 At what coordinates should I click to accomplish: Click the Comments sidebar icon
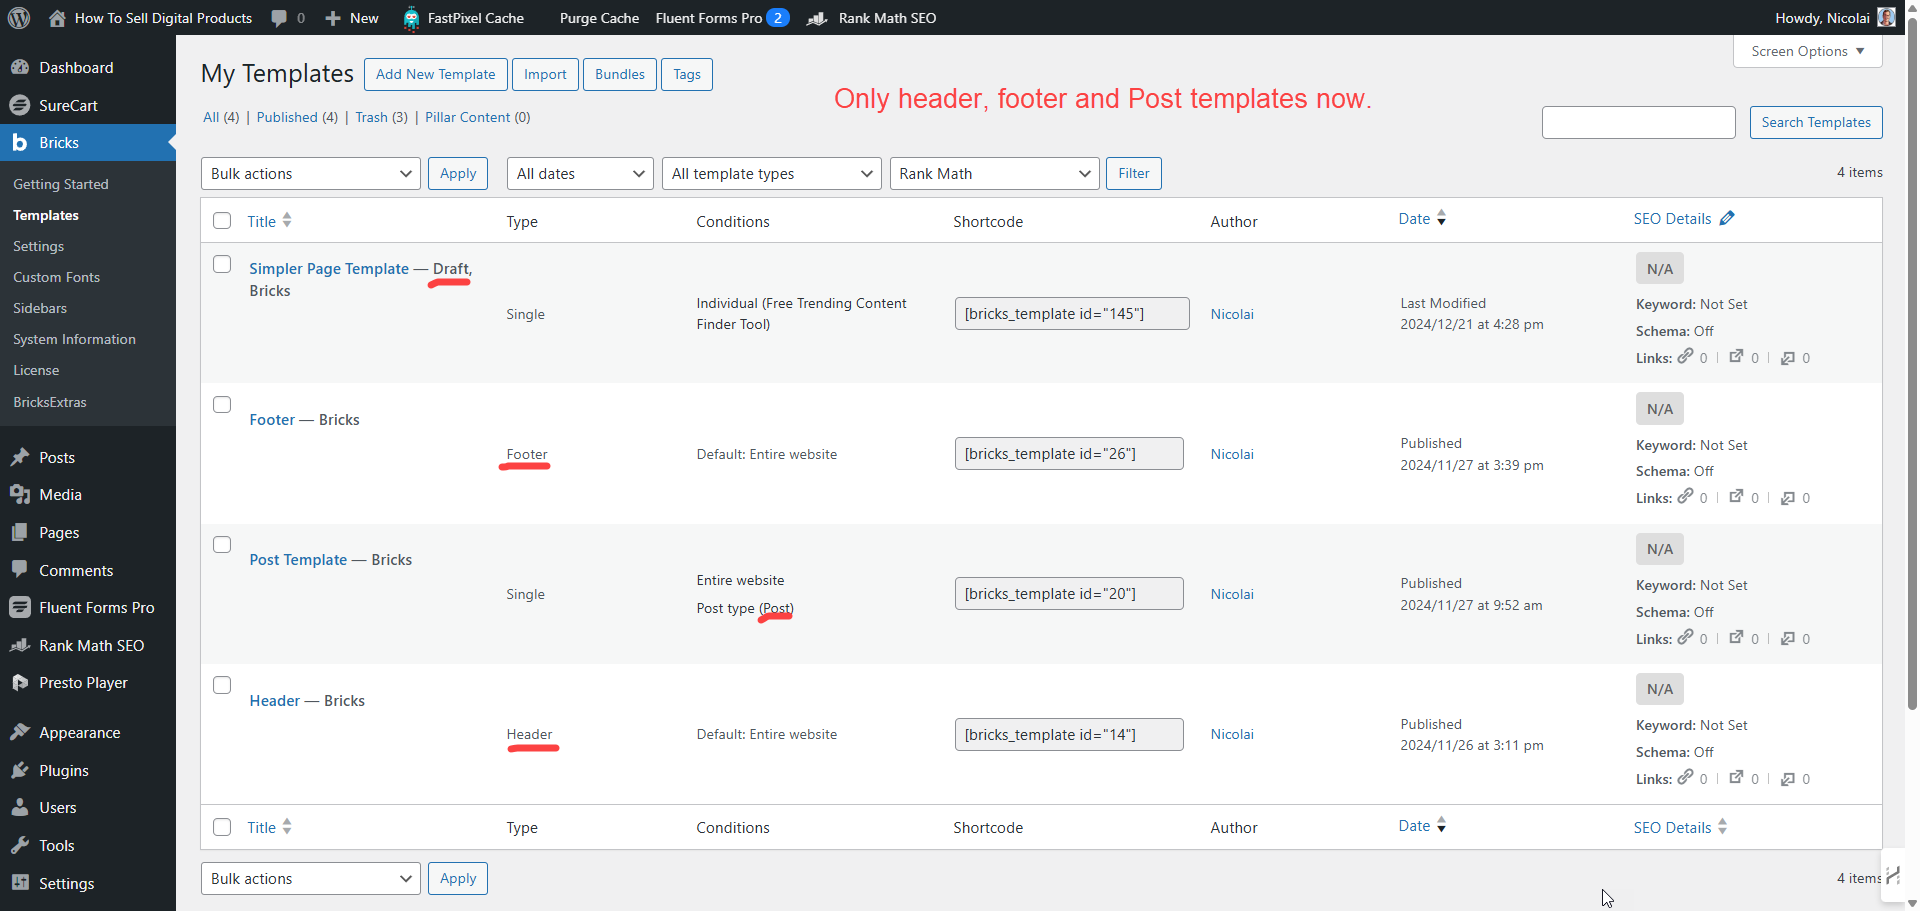tap(20, 570)
